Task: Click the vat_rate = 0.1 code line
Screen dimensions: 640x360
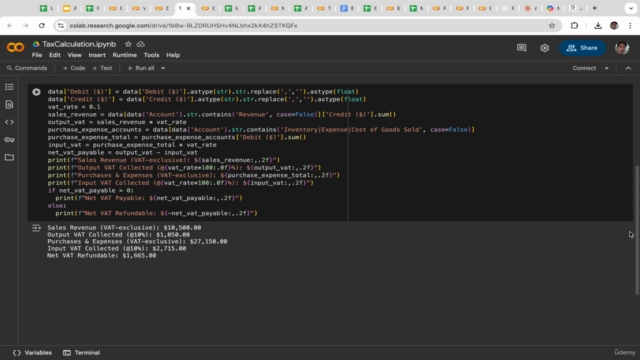Action: click(74, 107)
